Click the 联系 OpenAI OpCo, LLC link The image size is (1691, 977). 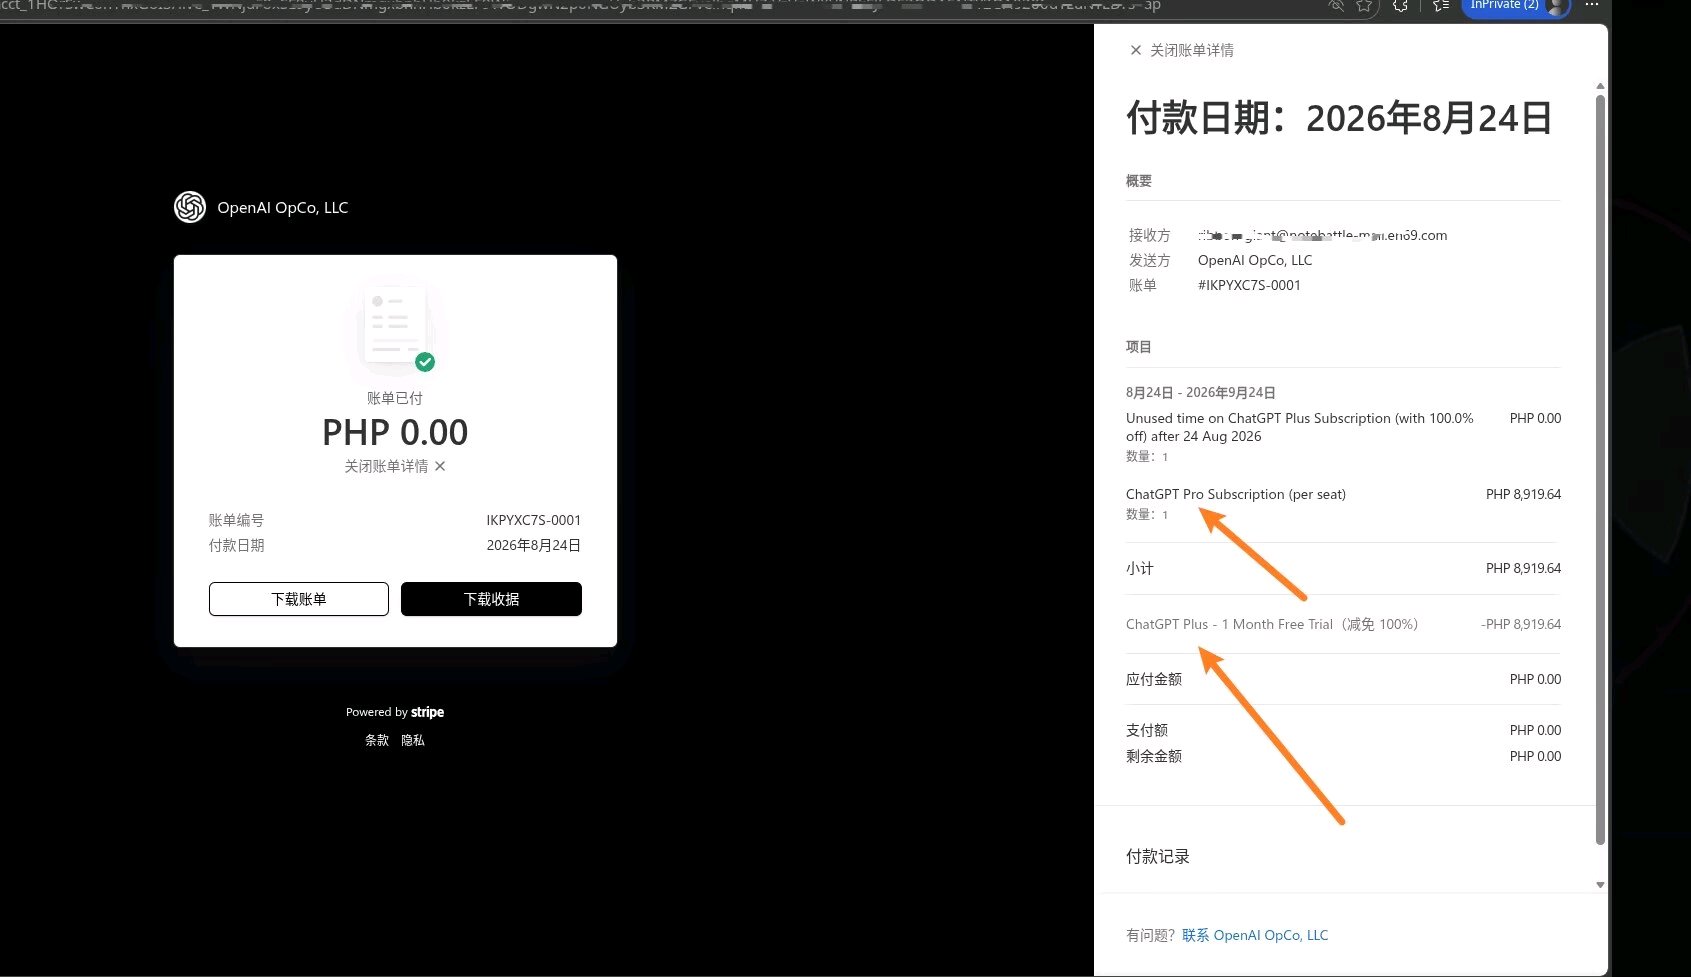point(1255,935)
